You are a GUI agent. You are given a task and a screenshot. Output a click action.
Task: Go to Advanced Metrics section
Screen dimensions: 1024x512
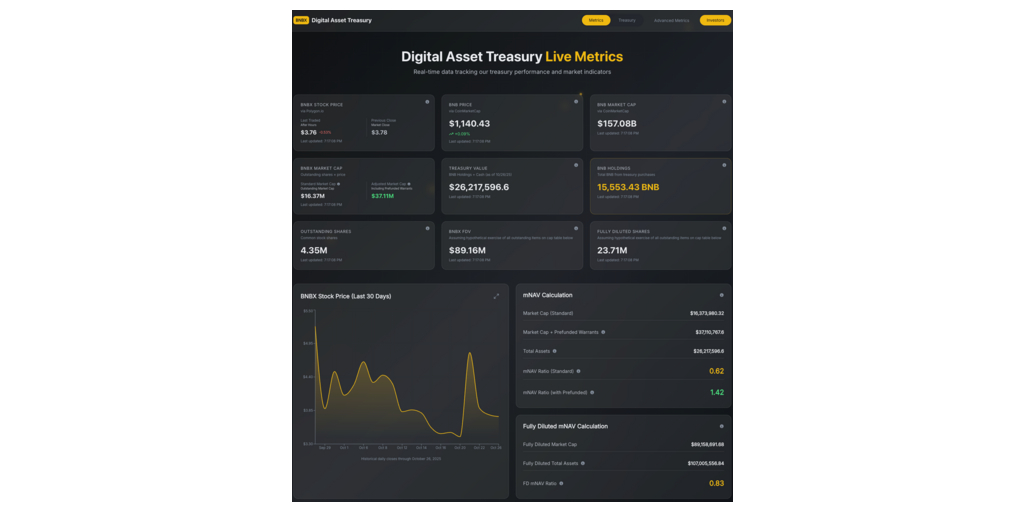click(x=671, y=20)
